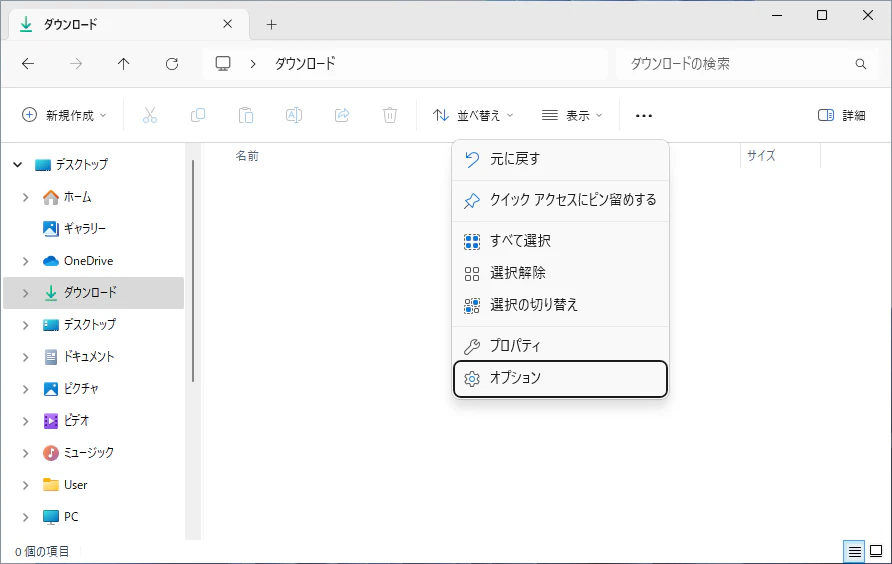Click the Copy icon in toolbar
892x564 pixels.
pyautogui.click(x=198, y=116)
